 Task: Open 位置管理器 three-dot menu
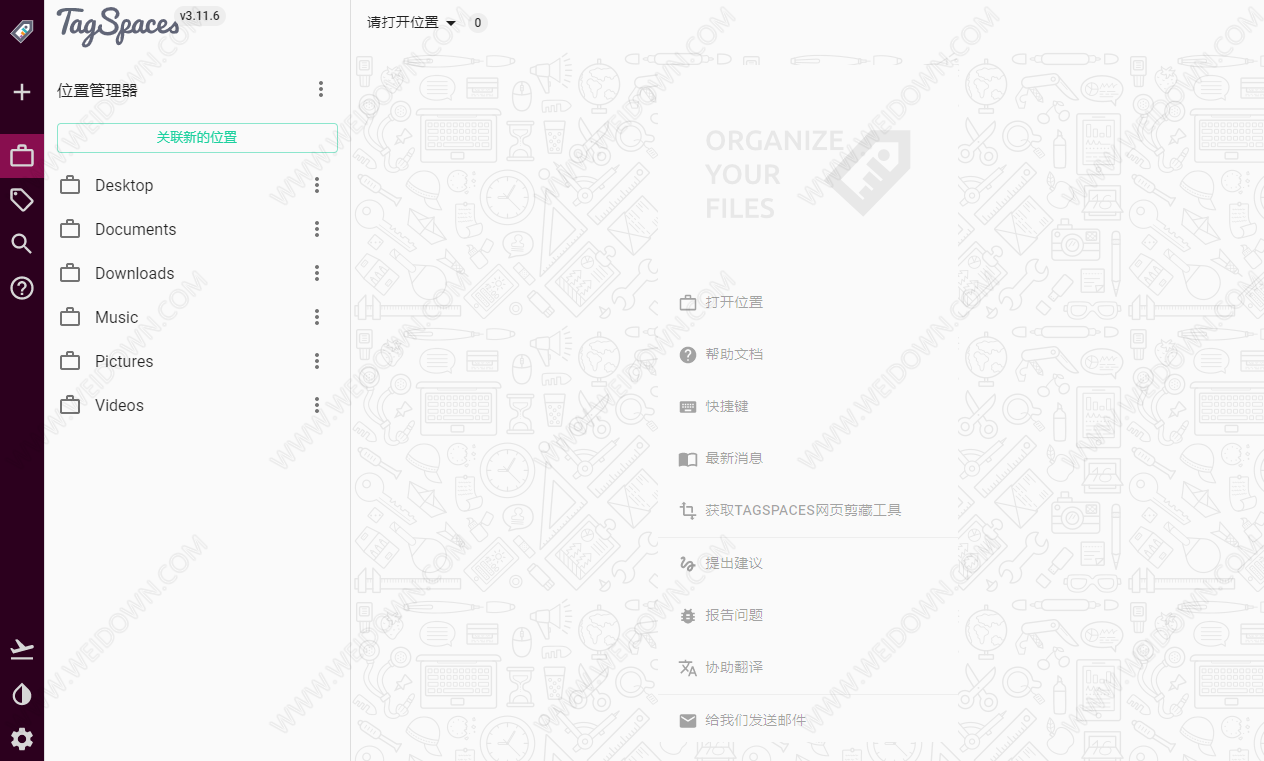[321, 89]
